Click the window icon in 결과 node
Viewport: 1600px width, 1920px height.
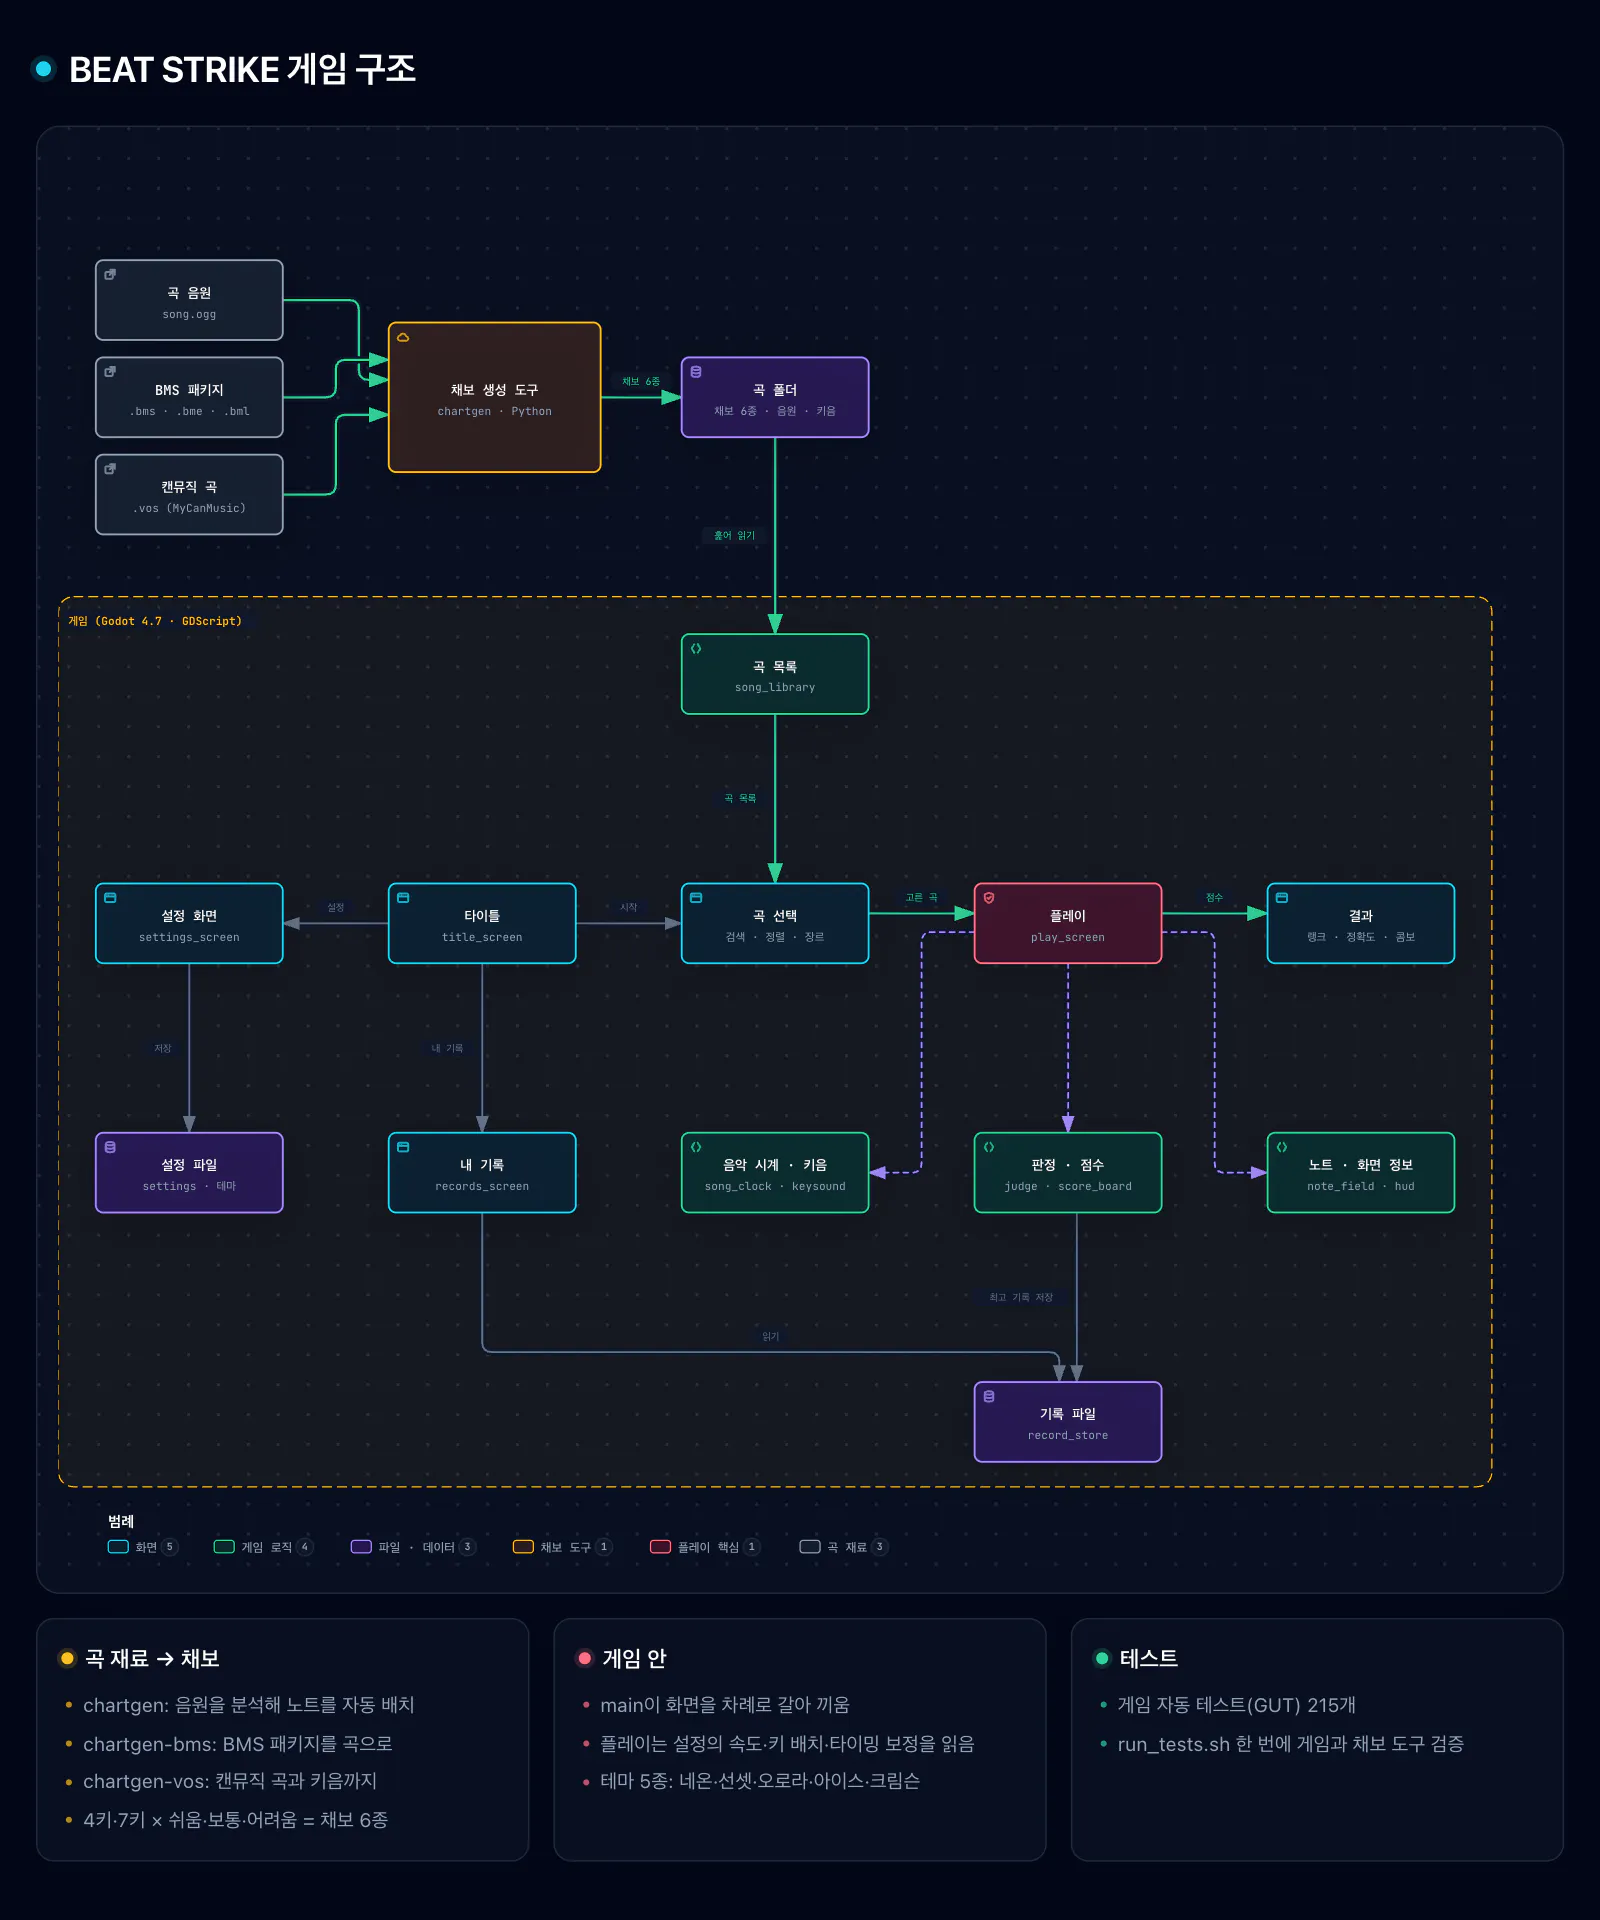click(x=1282, y=898)
